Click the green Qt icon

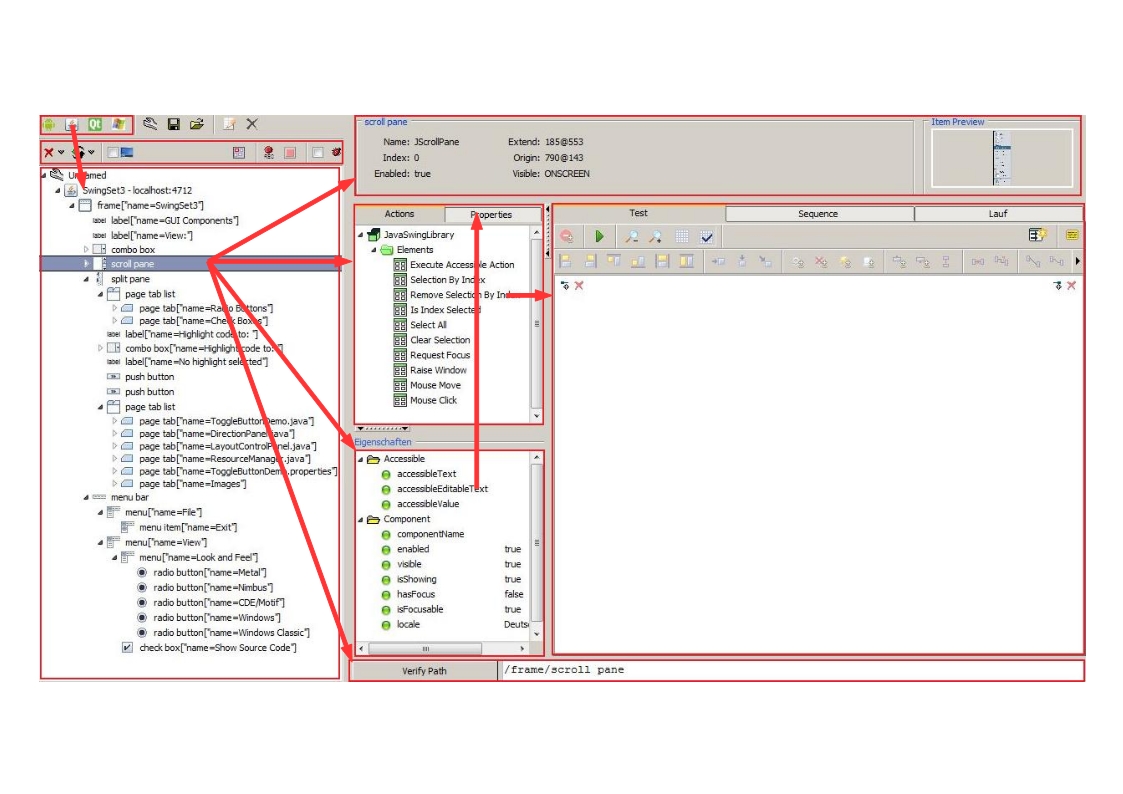coord(96,124)
